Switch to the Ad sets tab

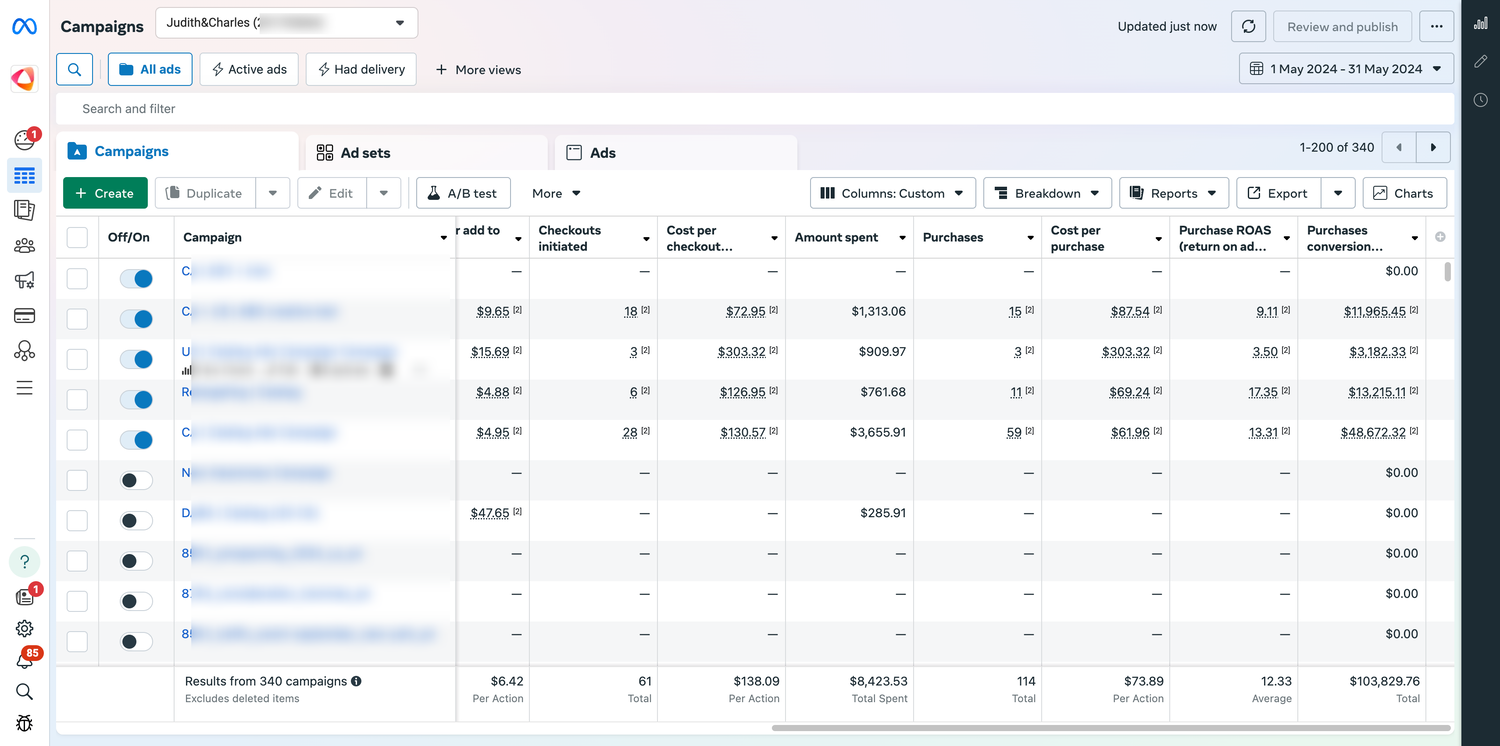tap(427, 153)
